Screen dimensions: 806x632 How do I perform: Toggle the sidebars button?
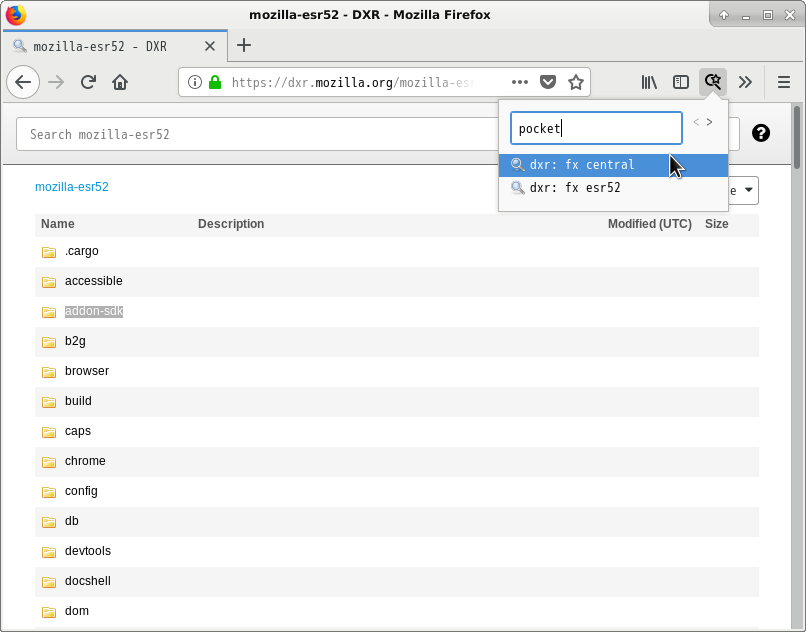click(681, 82)
